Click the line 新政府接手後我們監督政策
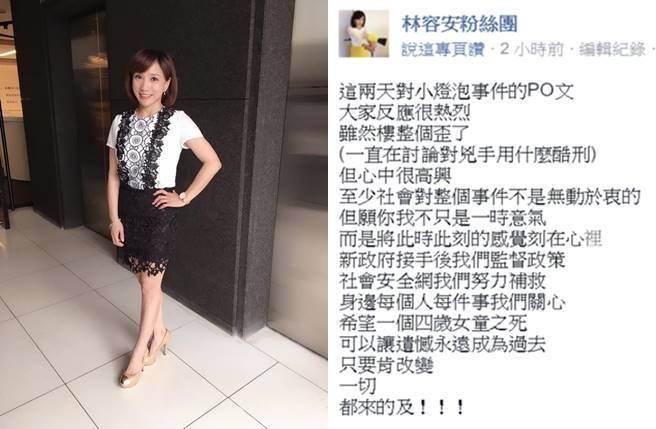 (453, 260)
